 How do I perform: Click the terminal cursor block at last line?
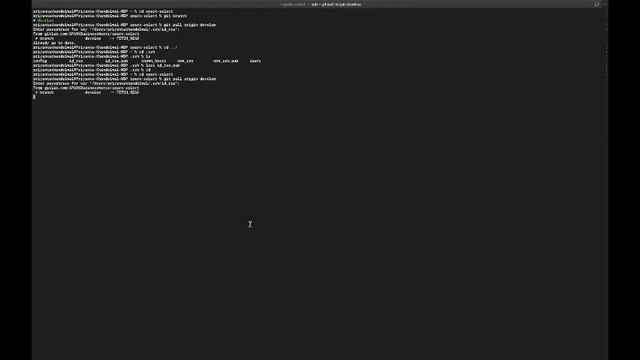pyautogui.click(x=34, y=97)
